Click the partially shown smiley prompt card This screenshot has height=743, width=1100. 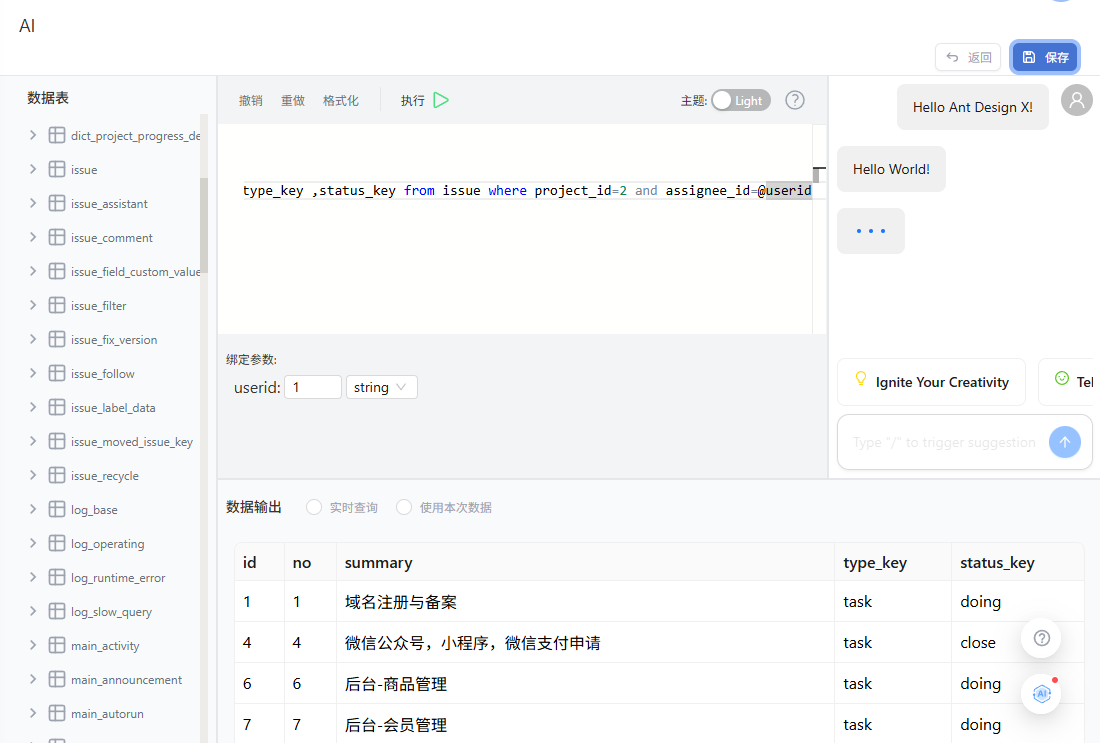coord(1066,382)
